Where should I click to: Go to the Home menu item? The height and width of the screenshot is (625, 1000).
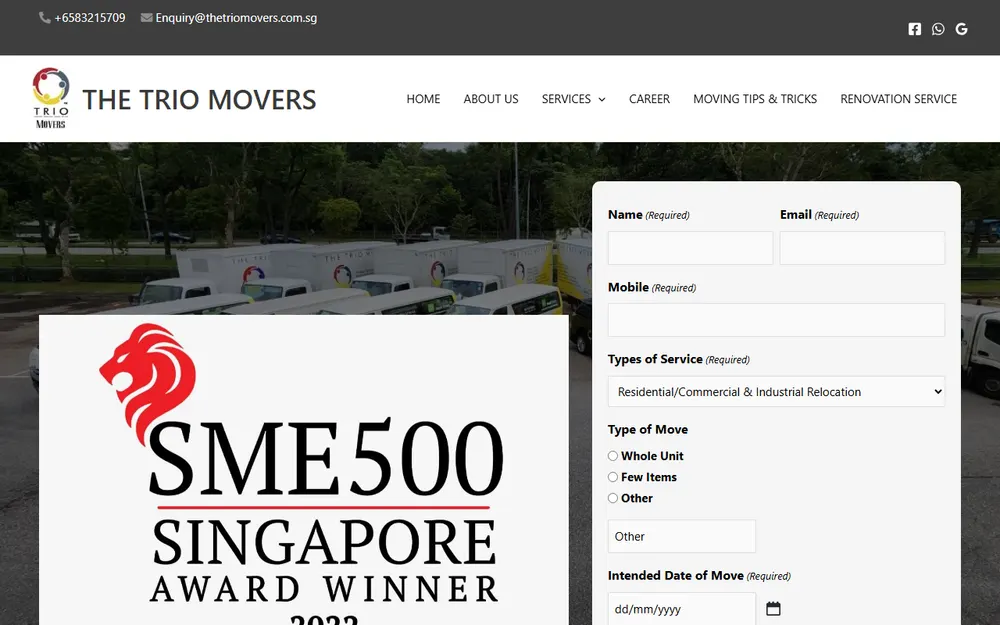tap(423, 99)
